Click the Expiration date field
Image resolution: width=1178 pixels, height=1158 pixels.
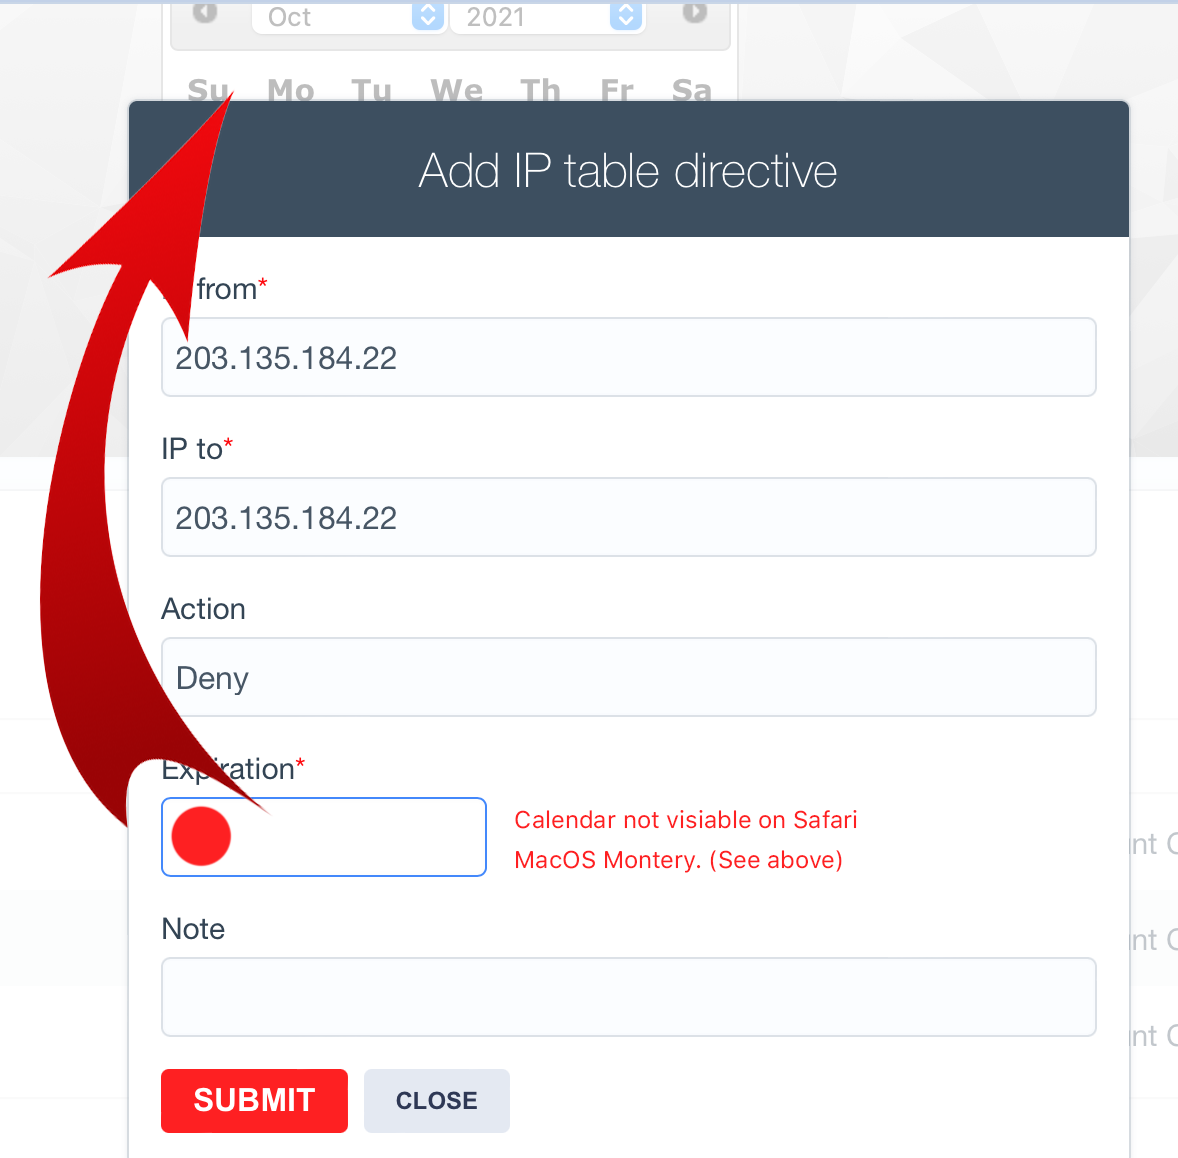pos(360,837)
